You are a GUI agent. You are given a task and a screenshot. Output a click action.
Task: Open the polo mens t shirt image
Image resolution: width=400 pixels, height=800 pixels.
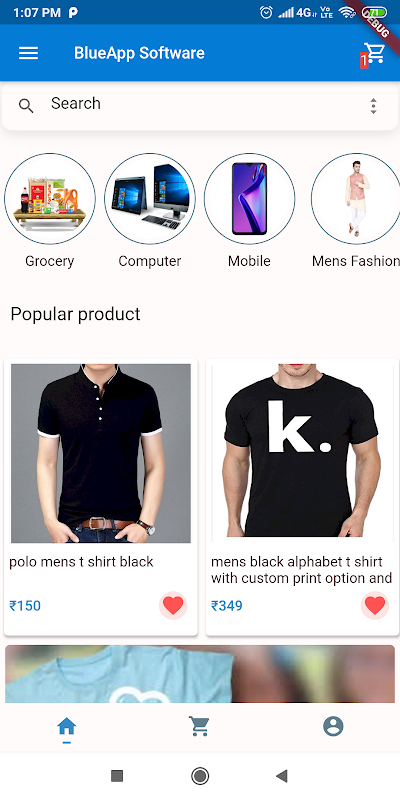click(101, 453)
